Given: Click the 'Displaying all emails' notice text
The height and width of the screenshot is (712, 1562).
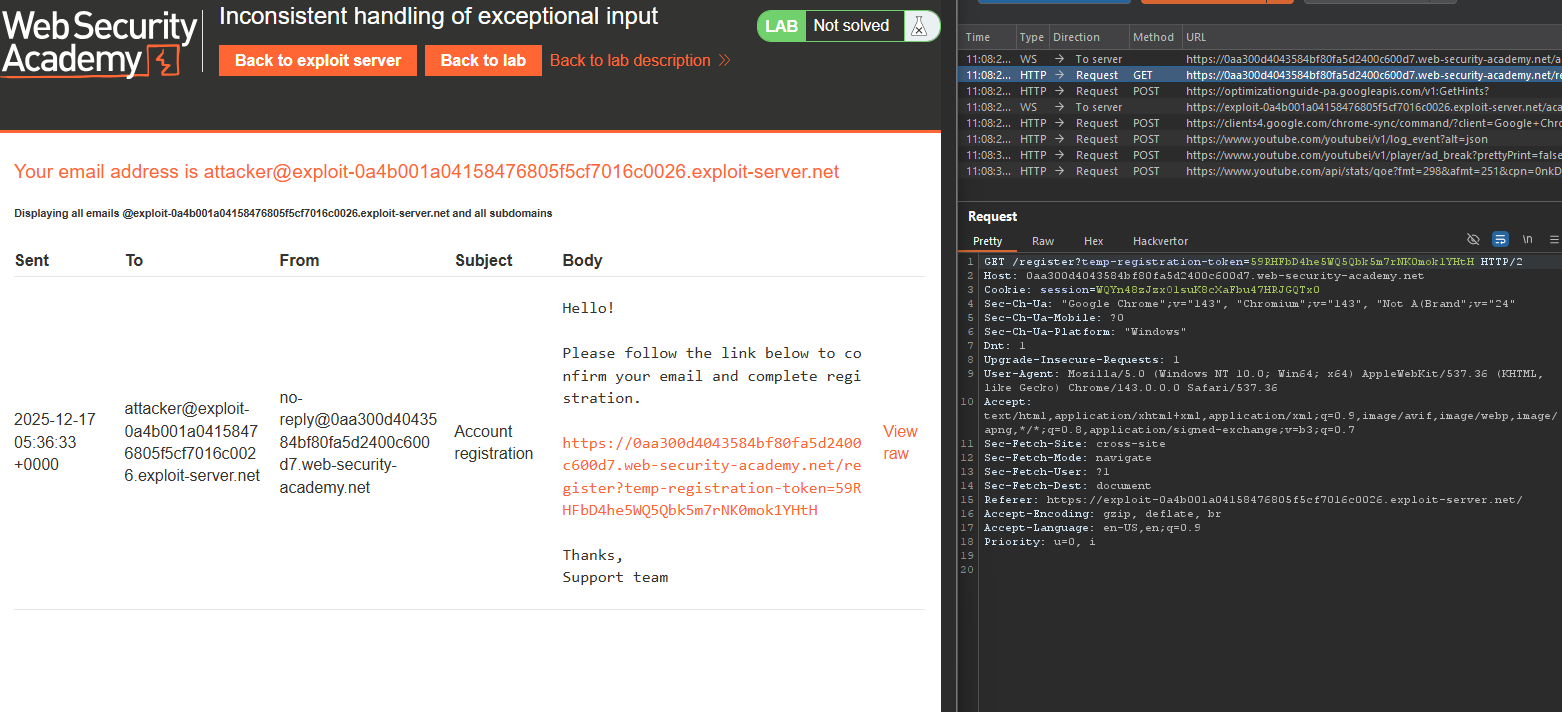Looking at the screenshot, I should tap(283, 213).
